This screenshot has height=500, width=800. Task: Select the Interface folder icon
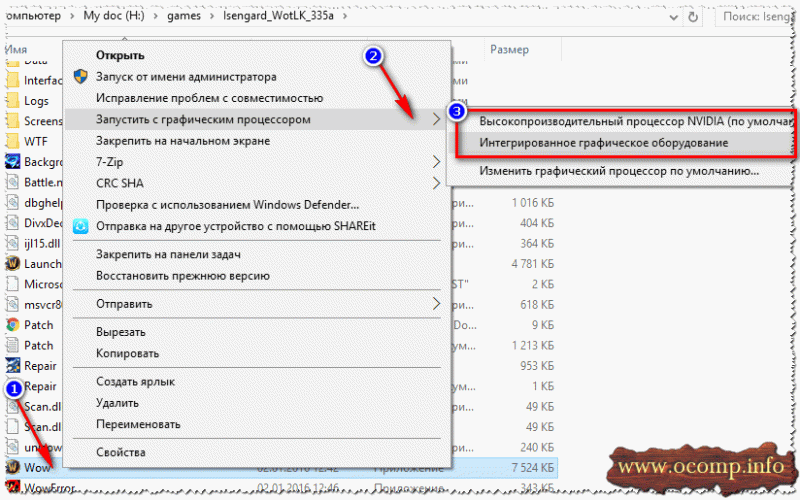click(12, 80)
